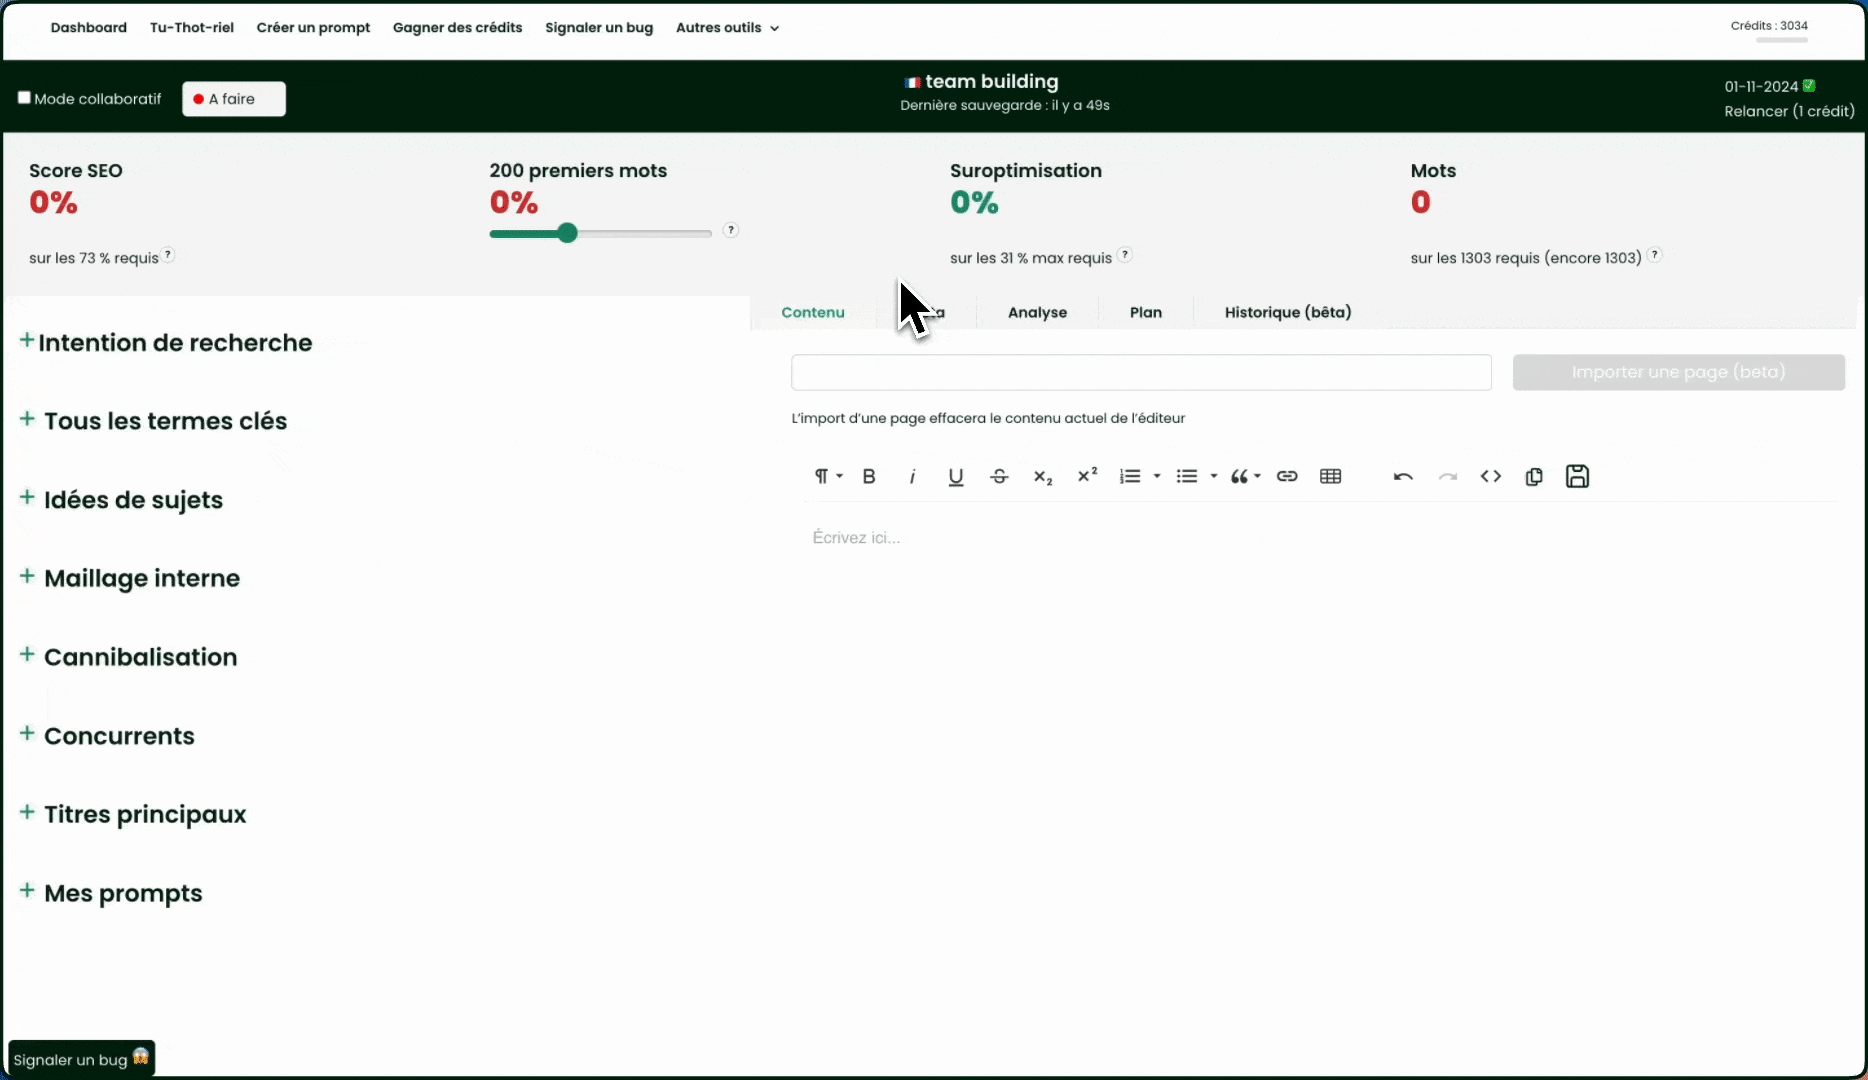Insert a table in editor
Viewport: 1868px width, 1080px height.
coord(1330,477)
